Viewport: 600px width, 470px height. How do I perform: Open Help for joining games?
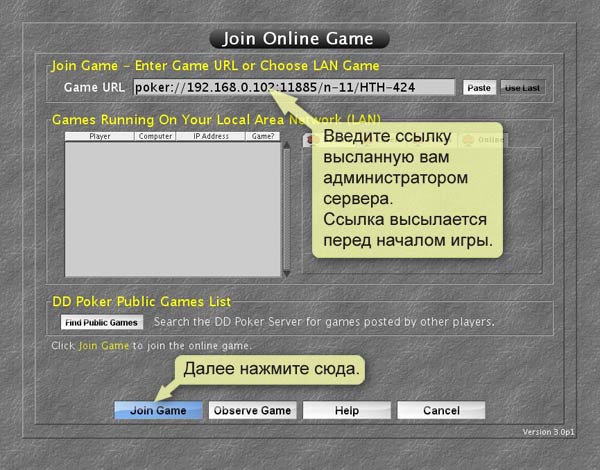pyautogui.click(x=346, y=410)
